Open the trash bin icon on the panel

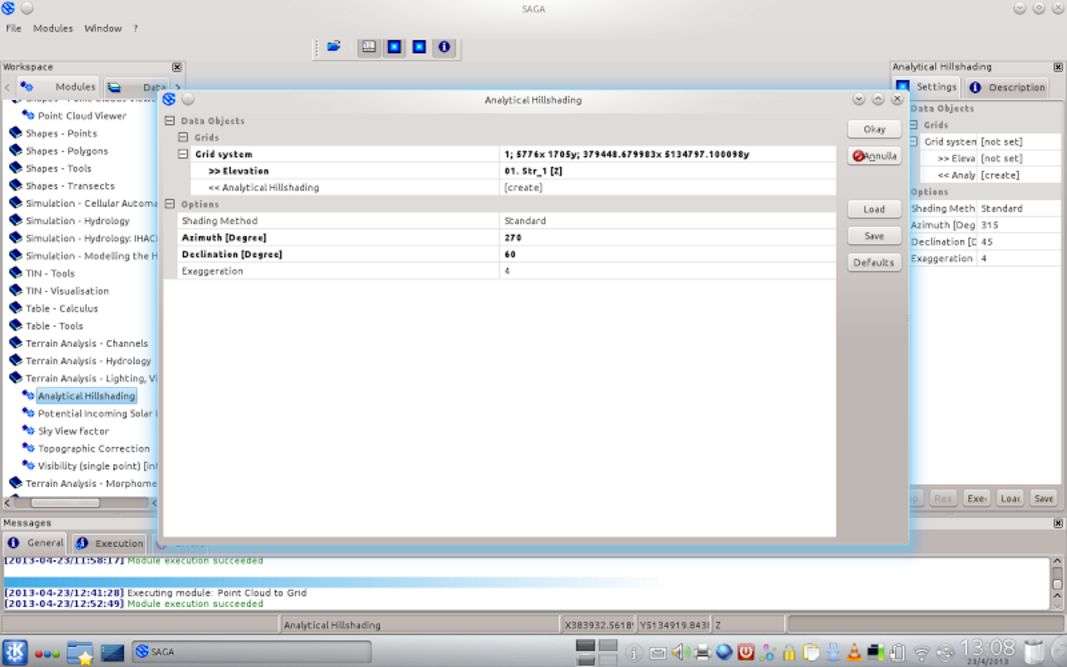[x=1034, y=651]
